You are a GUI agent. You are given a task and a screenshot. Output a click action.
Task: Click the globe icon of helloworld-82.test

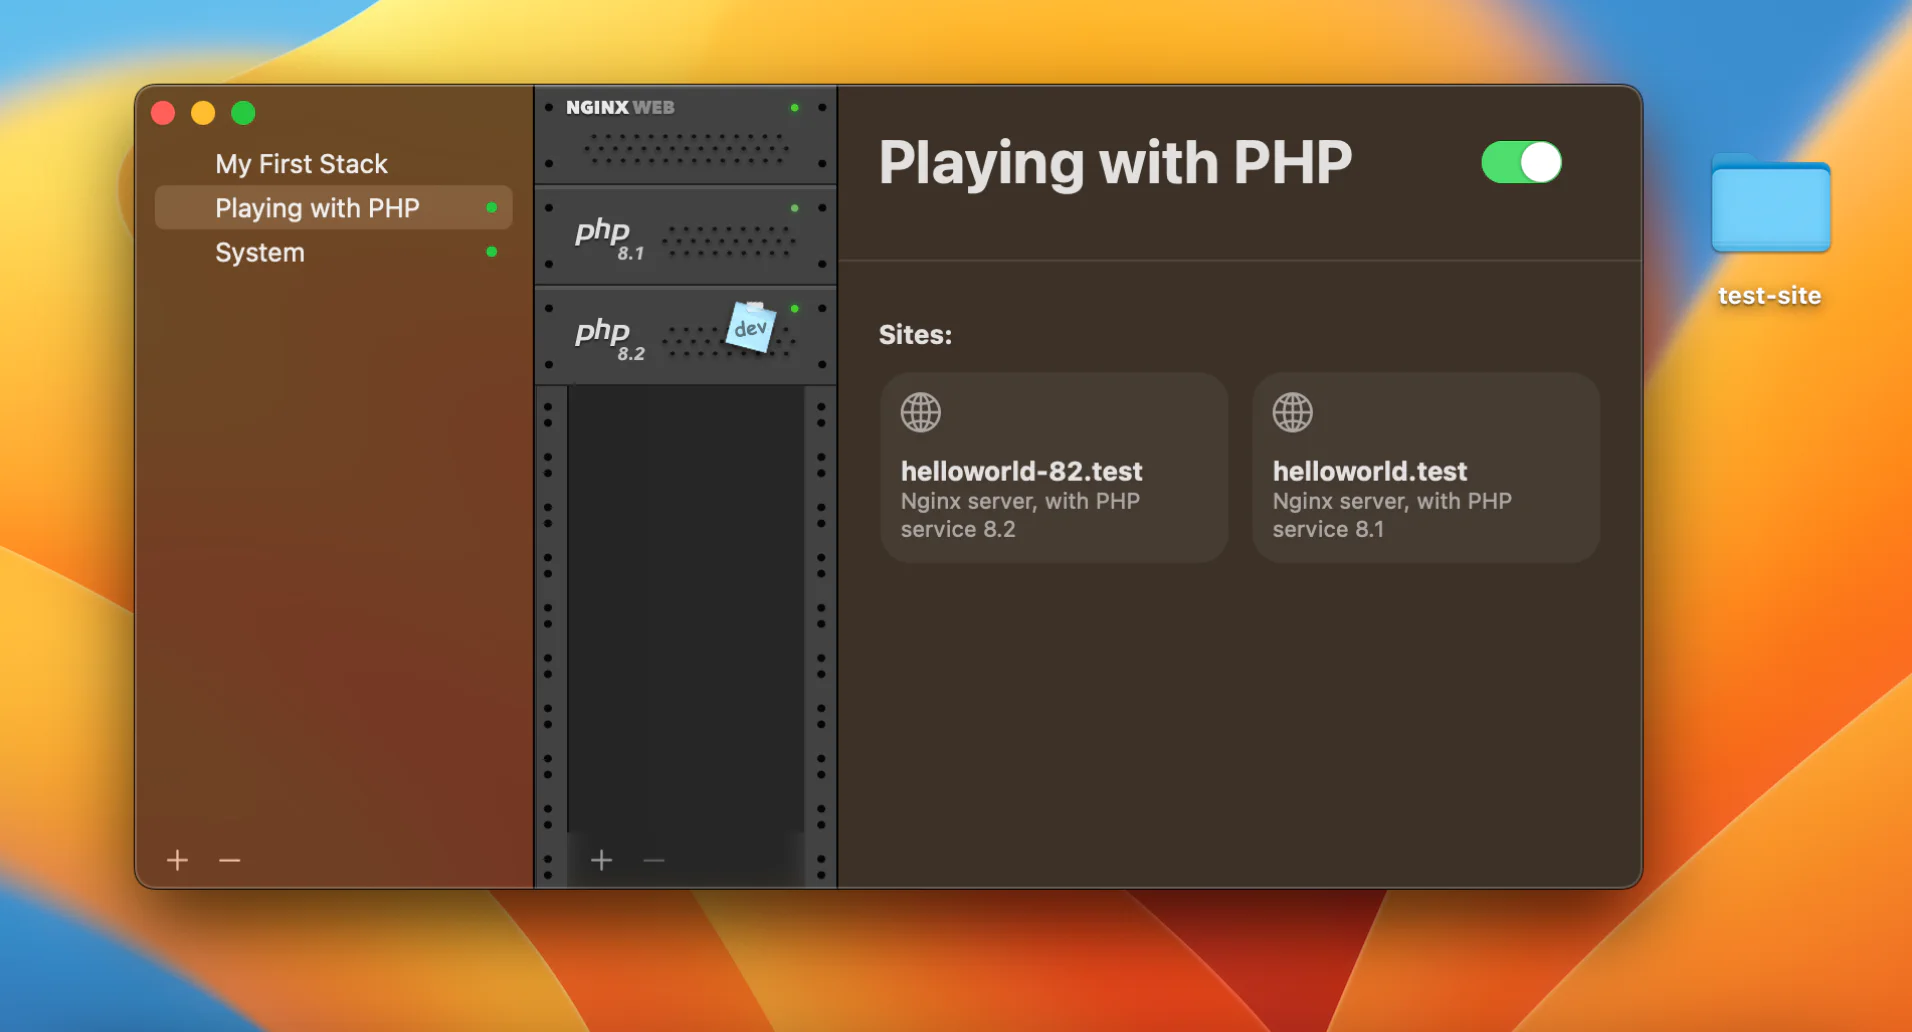click(920, 412)
